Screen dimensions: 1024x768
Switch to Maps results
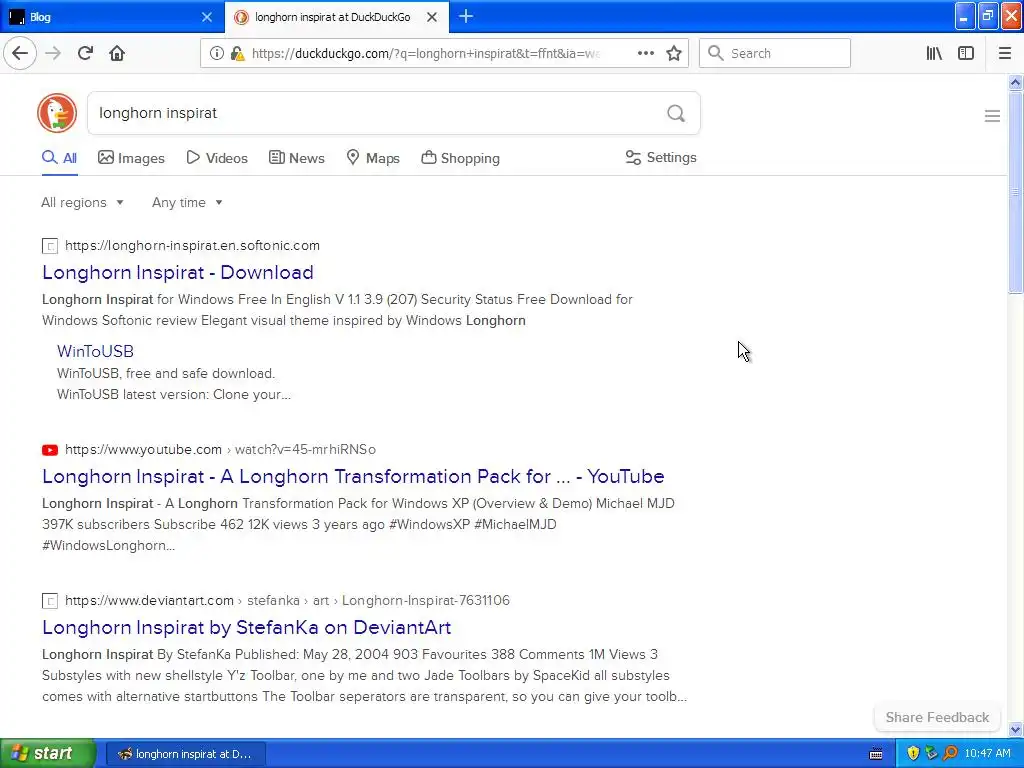(373, 158)
